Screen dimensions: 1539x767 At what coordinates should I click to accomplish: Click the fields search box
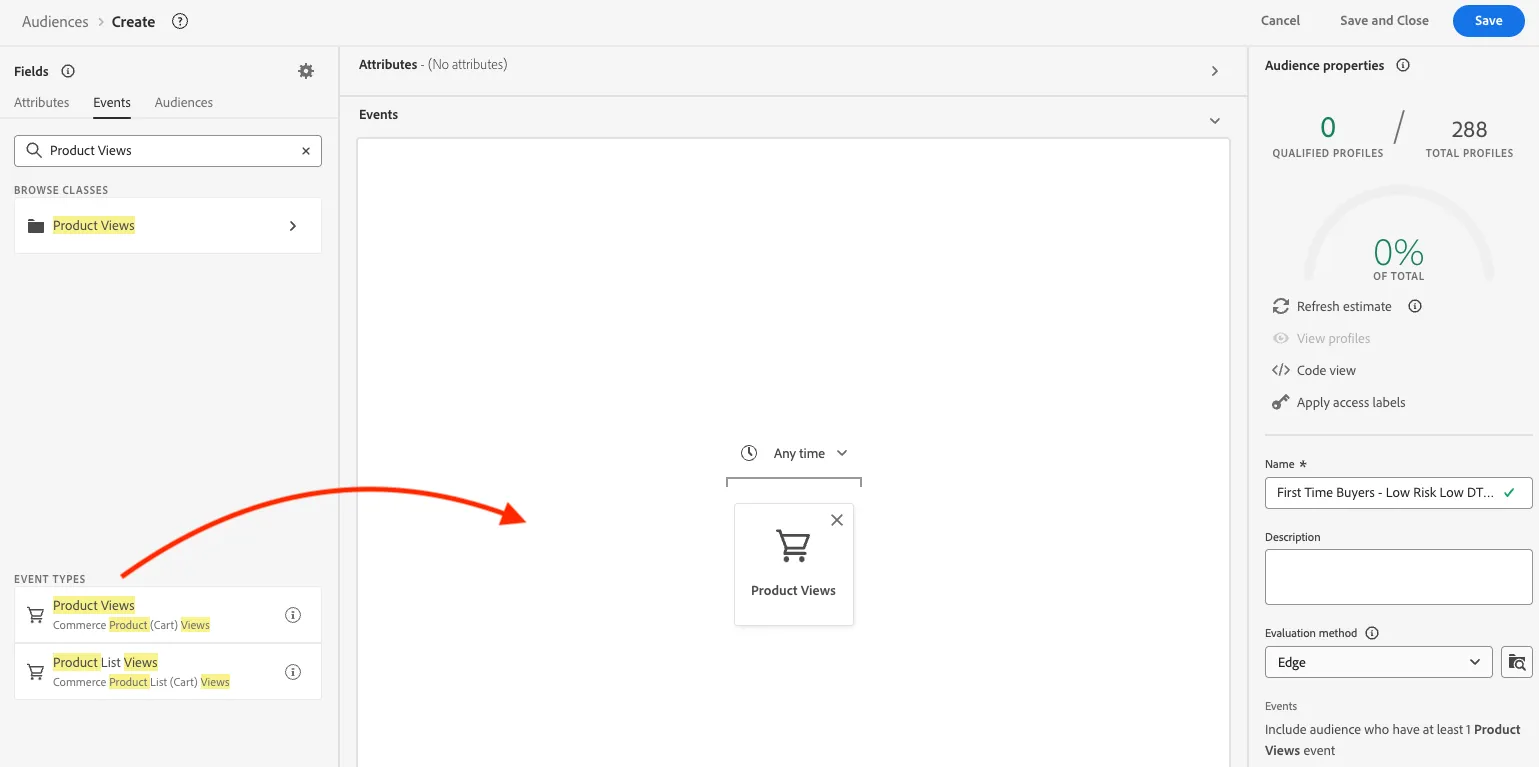click(168, 151)
